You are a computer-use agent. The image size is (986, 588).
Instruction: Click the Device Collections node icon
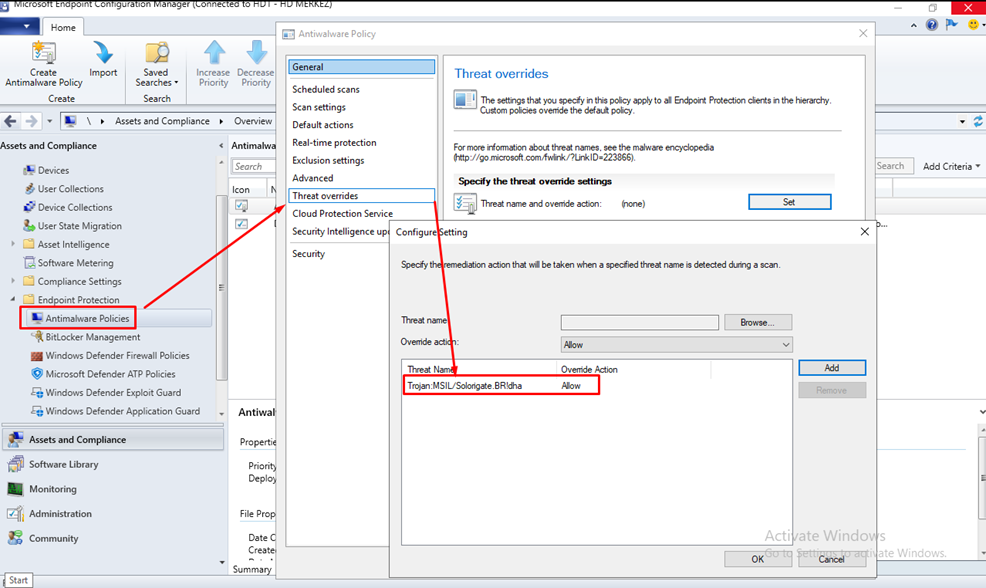tap(29, 207)
